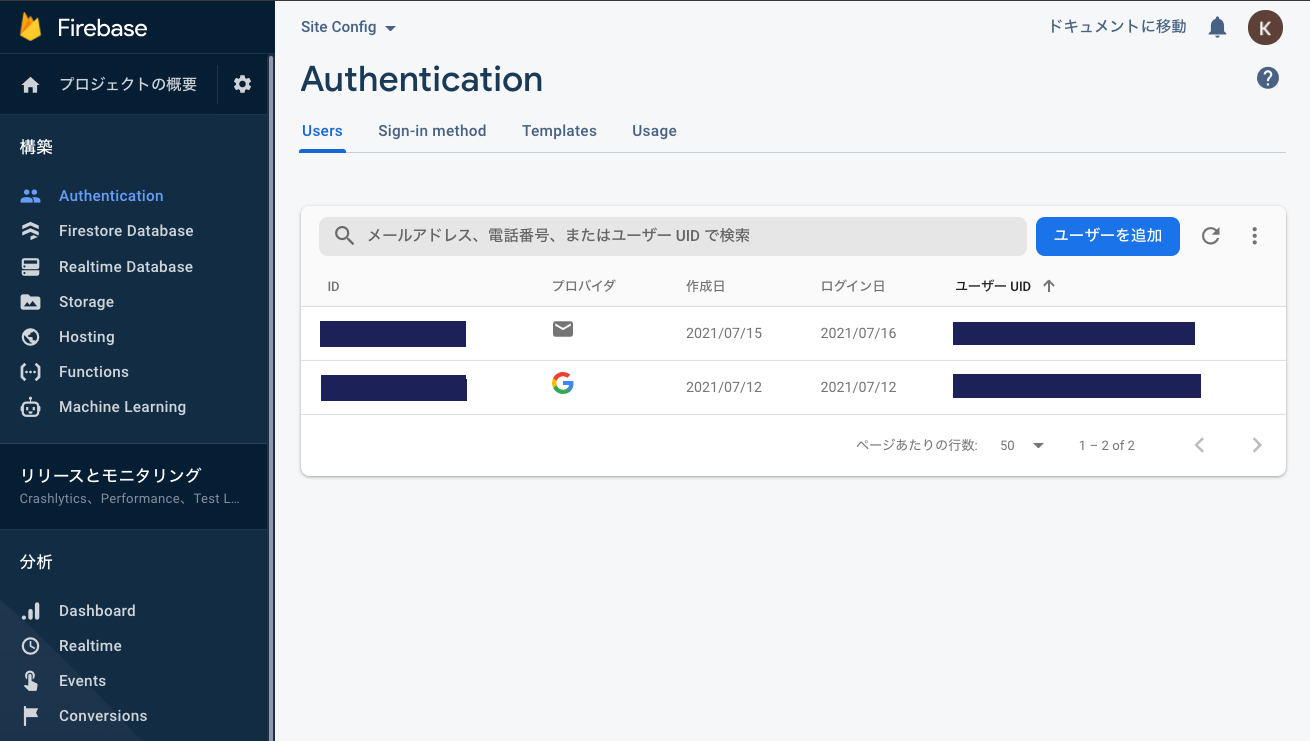Viewport: 1310px width, 741px height.
Task: Click login date 2021/07/16
Action: (x=858, y=333)
